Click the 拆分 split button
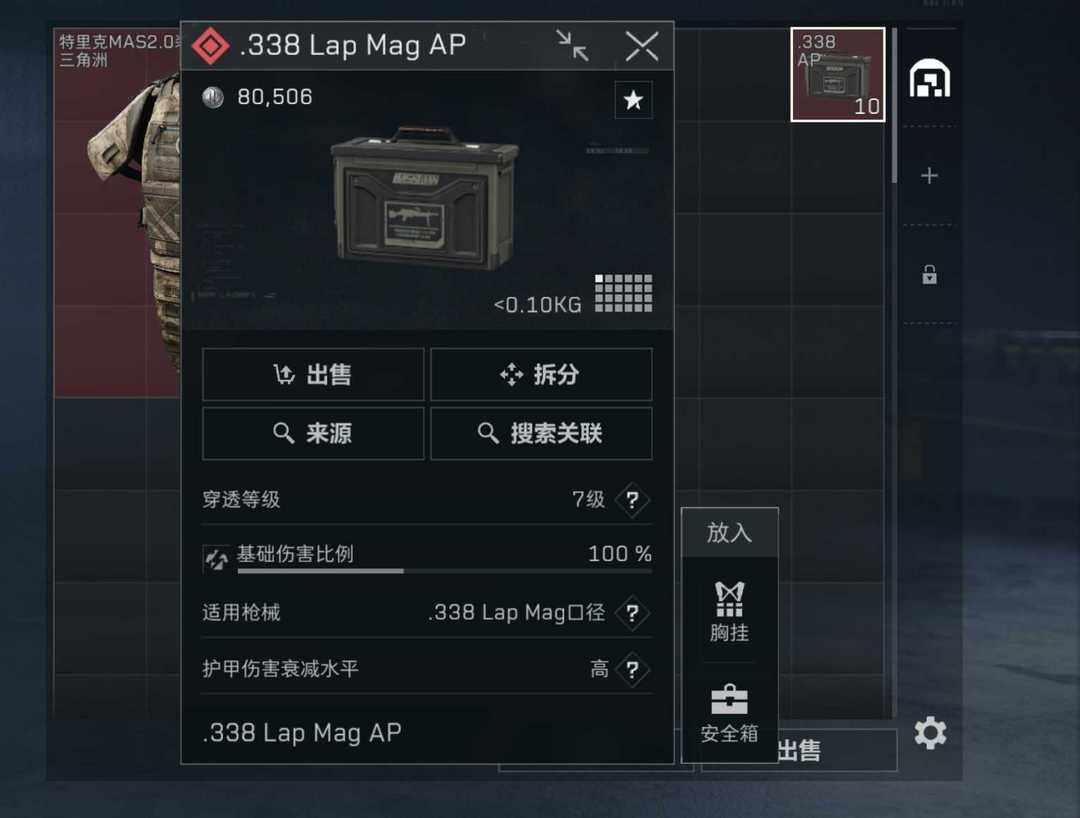Screen dimensions: 1080x818 [541, 375]
